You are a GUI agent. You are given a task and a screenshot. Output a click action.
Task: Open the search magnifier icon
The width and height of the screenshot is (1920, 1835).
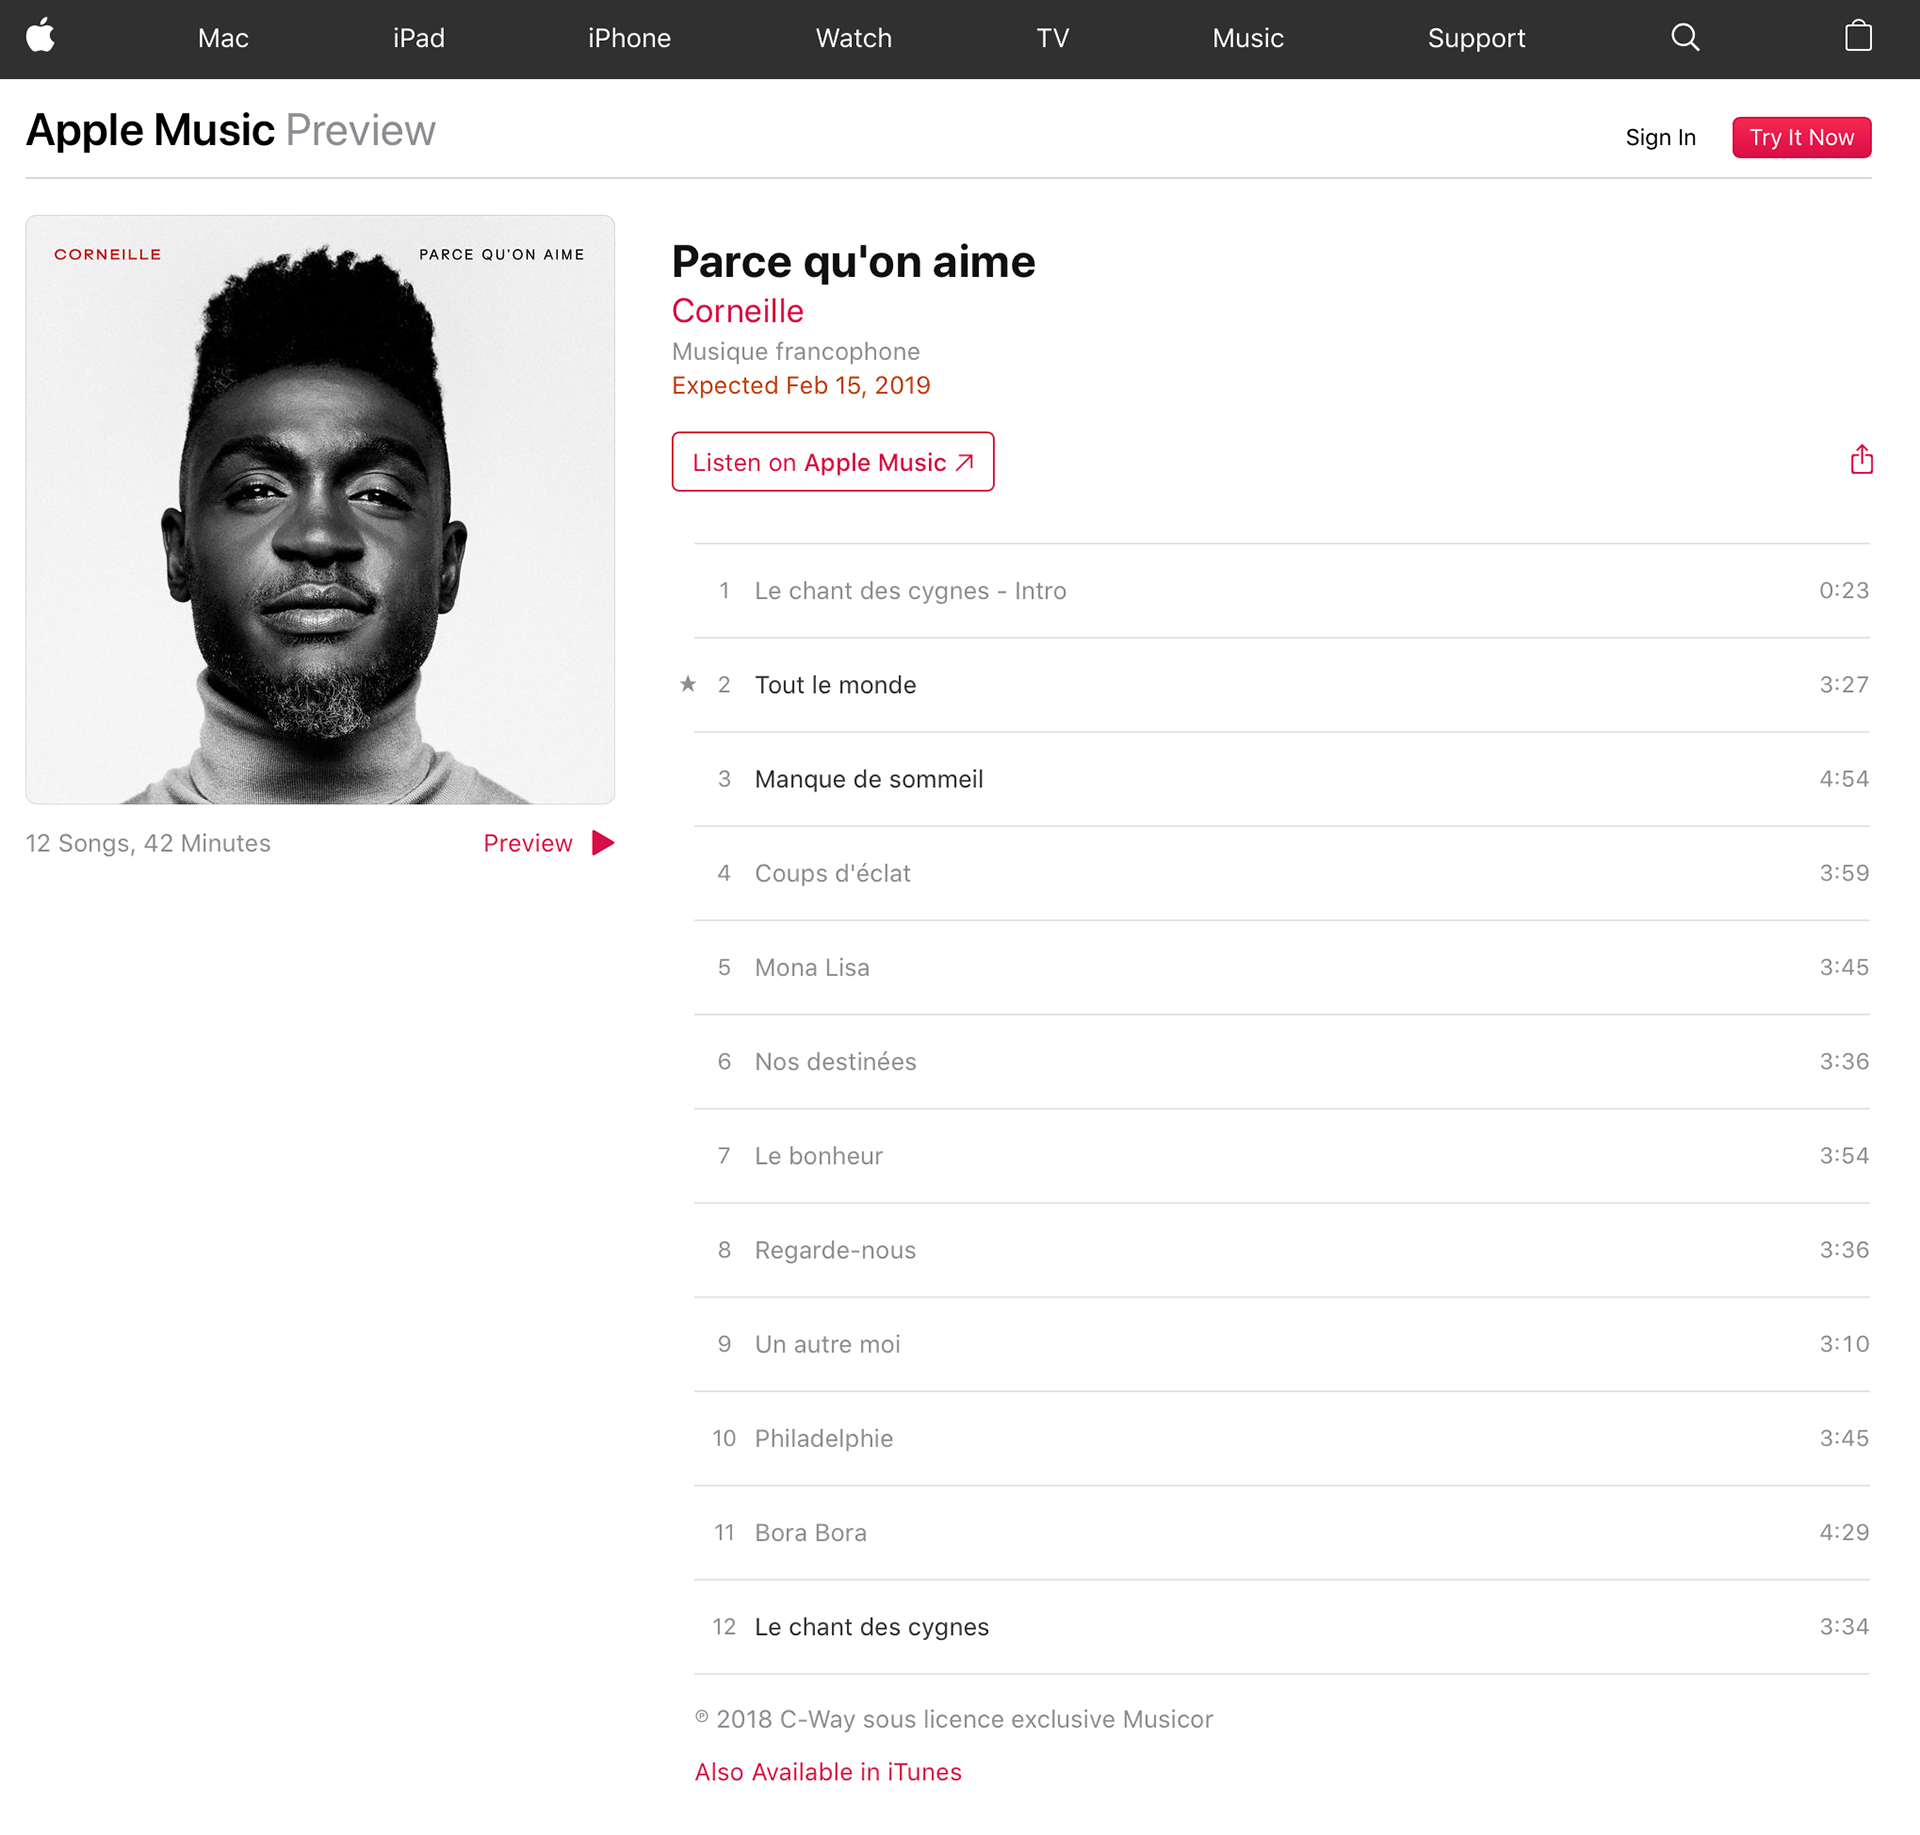1685,37
